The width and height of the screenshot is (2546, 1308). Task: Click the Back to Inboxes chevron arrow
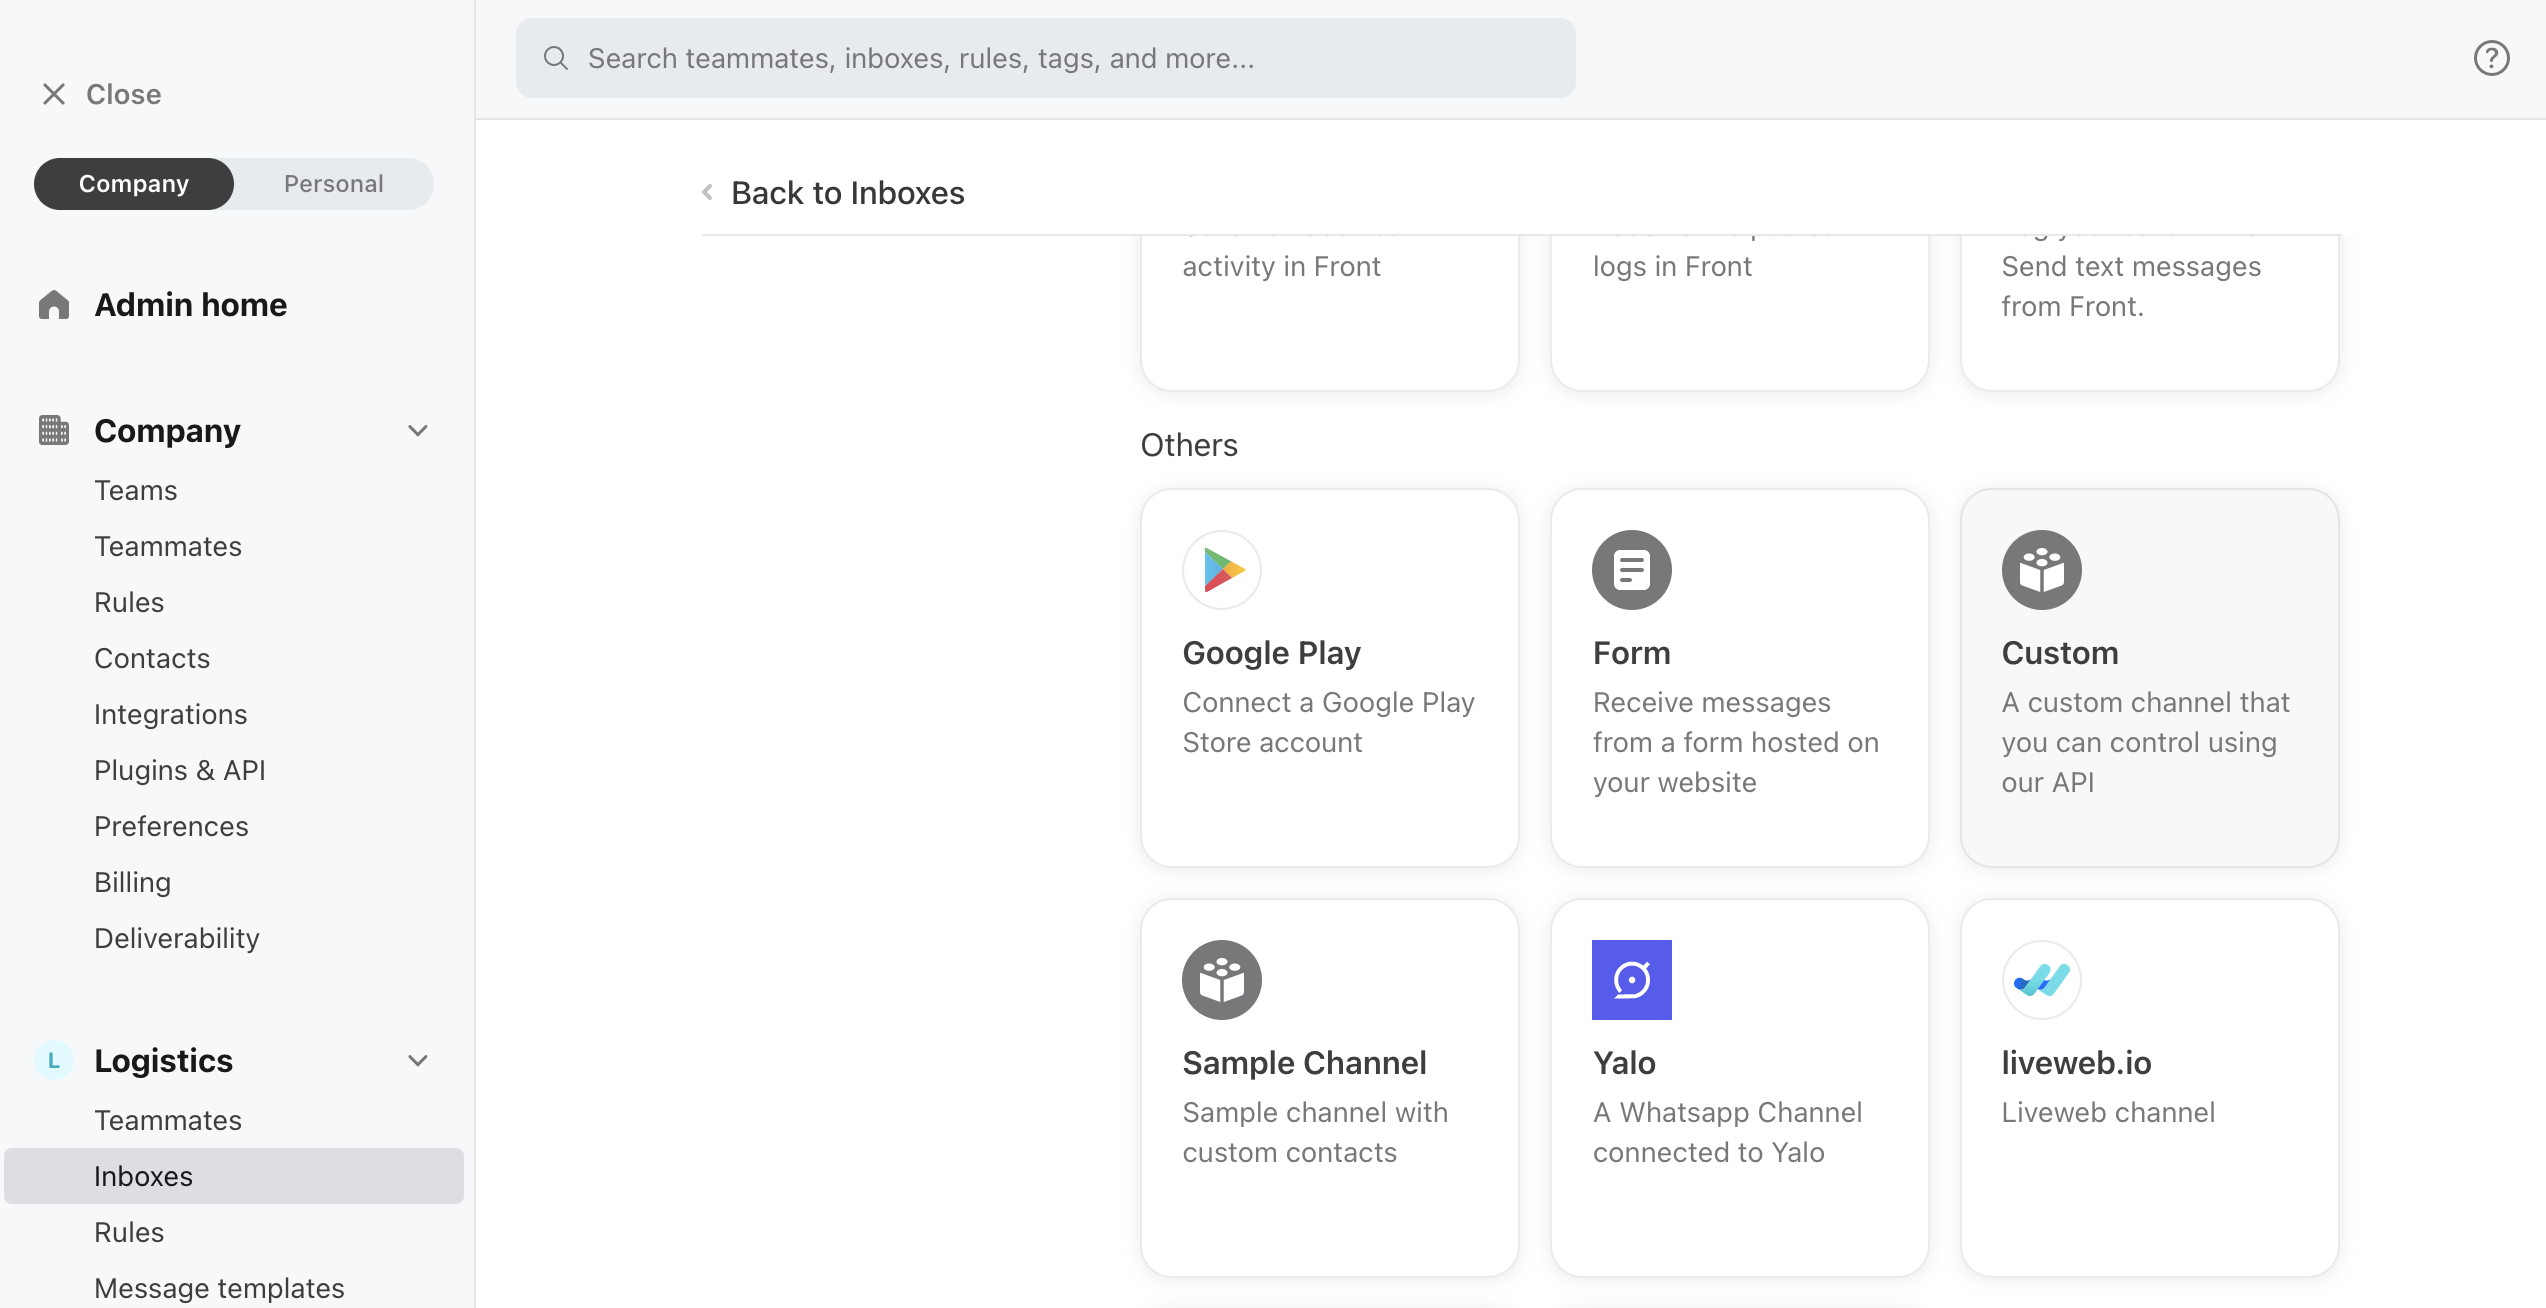(x=708, y=192)
